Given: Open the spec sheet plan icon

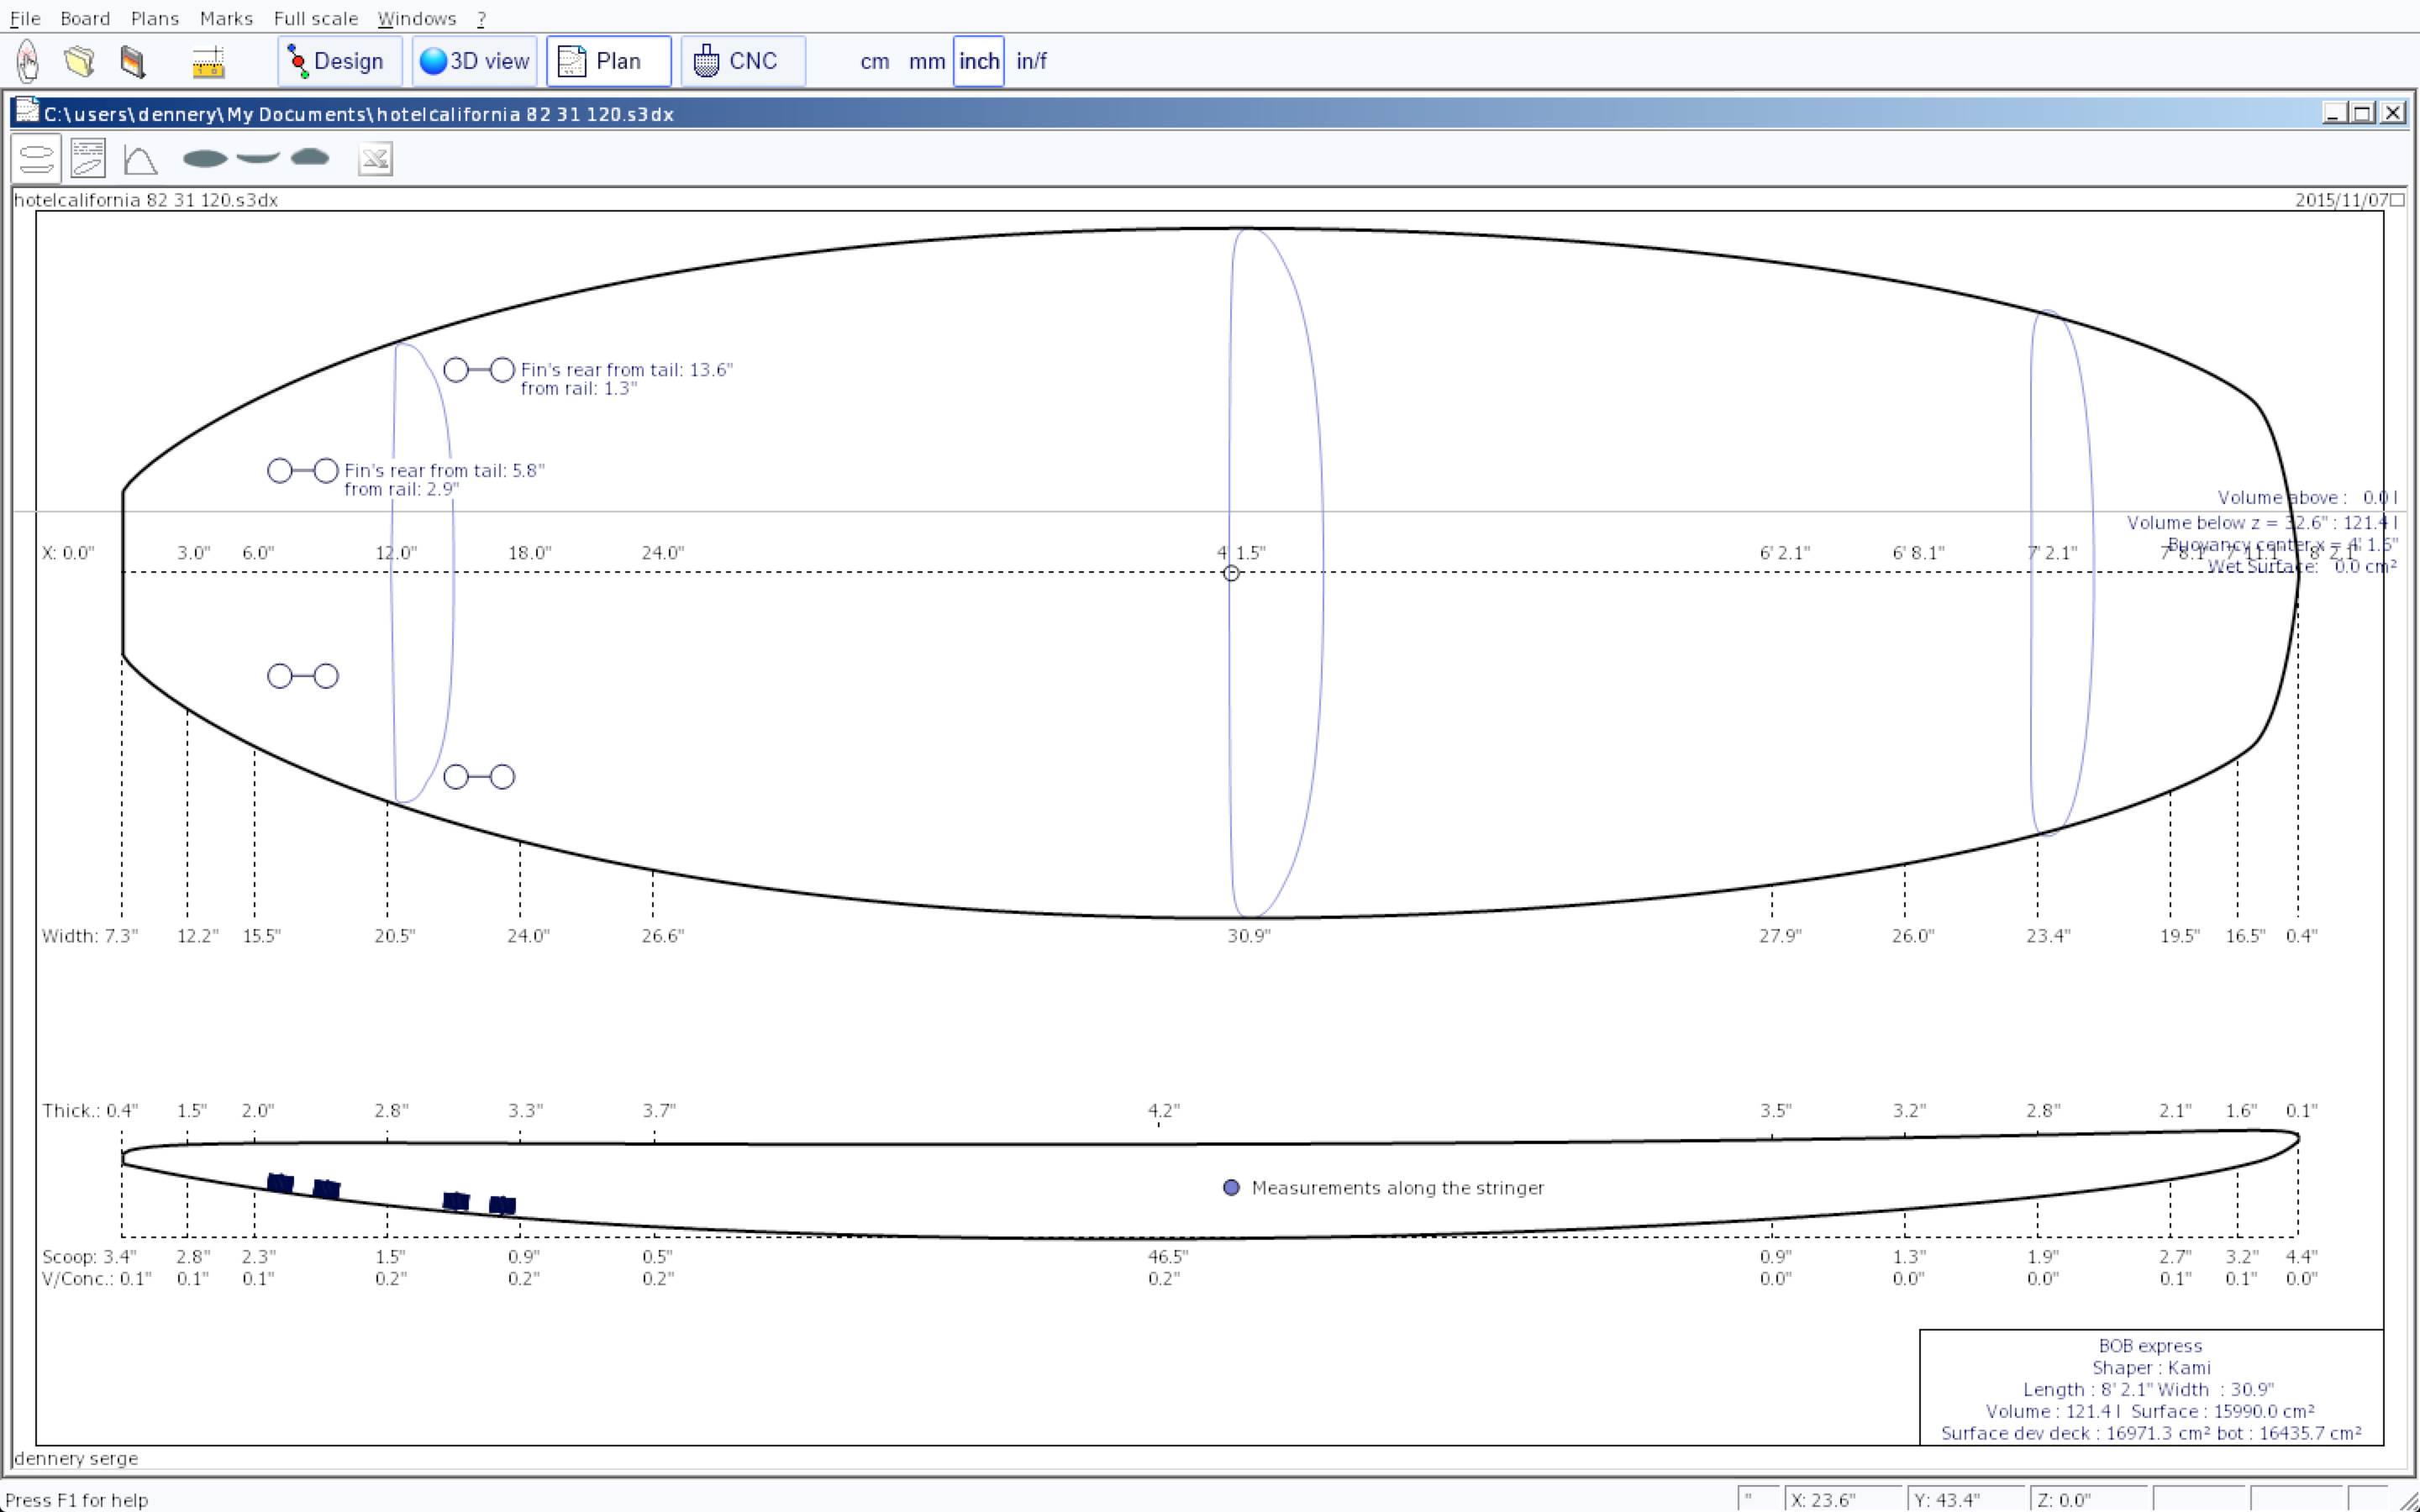Looking at the screenshot, I should [x=88, y=159].
